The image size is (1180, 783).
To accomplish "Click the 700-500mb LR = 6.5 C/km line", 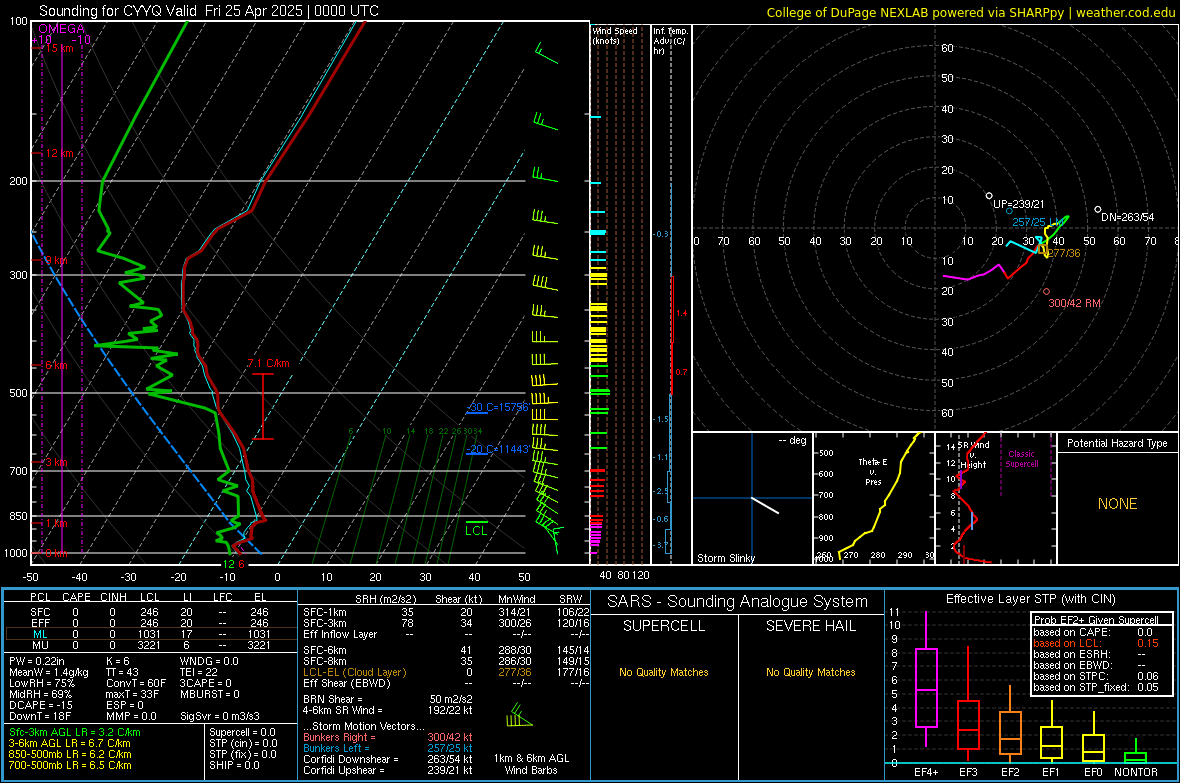I will pos(70,765).
